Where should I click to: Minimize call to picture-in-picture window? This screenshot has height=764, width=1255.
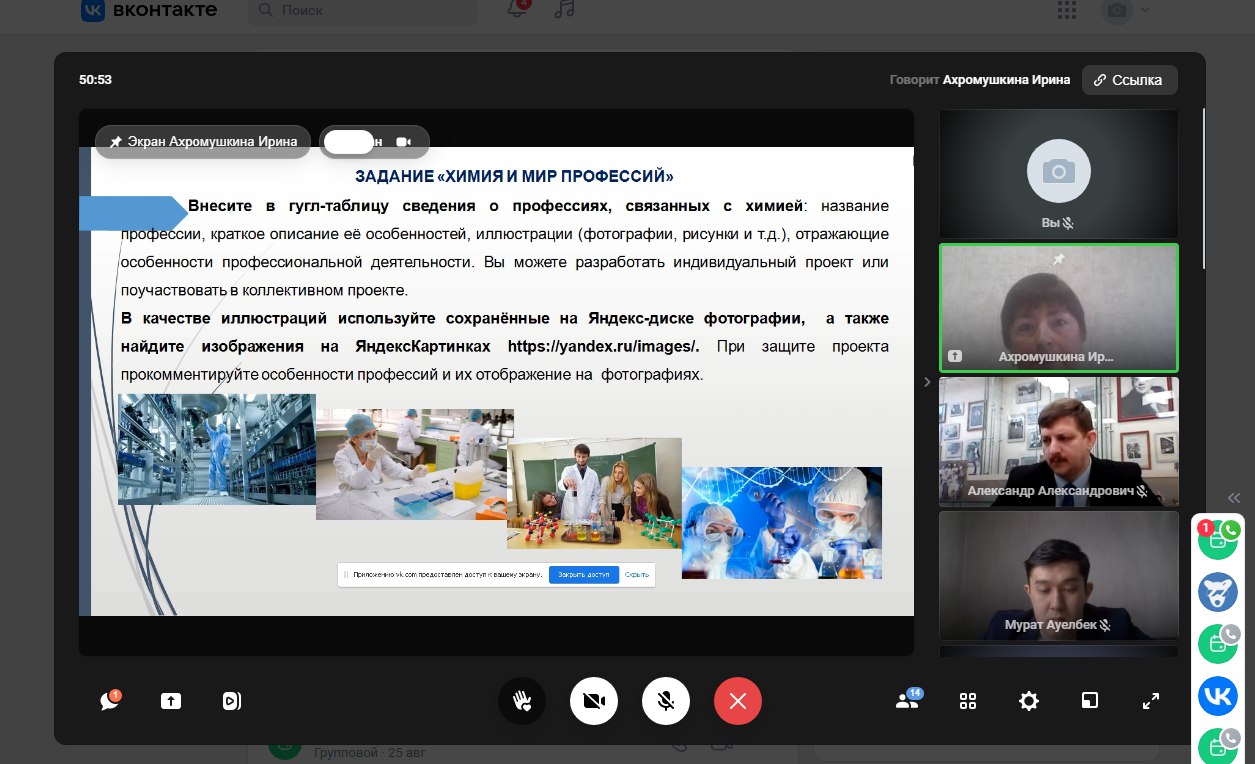[x=1090, y=701]
